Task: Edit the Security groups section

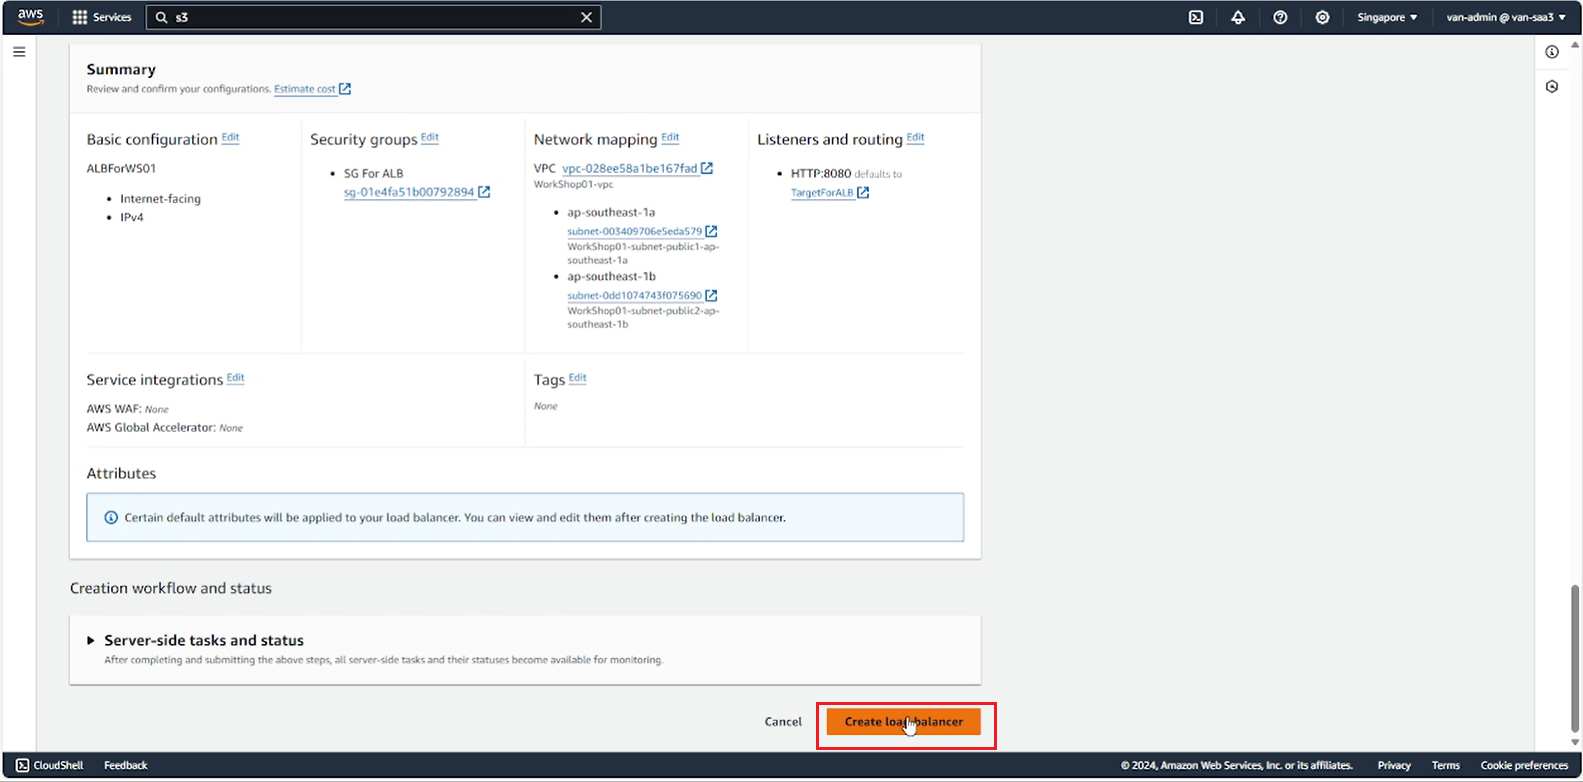Action: tap(430, 138)
